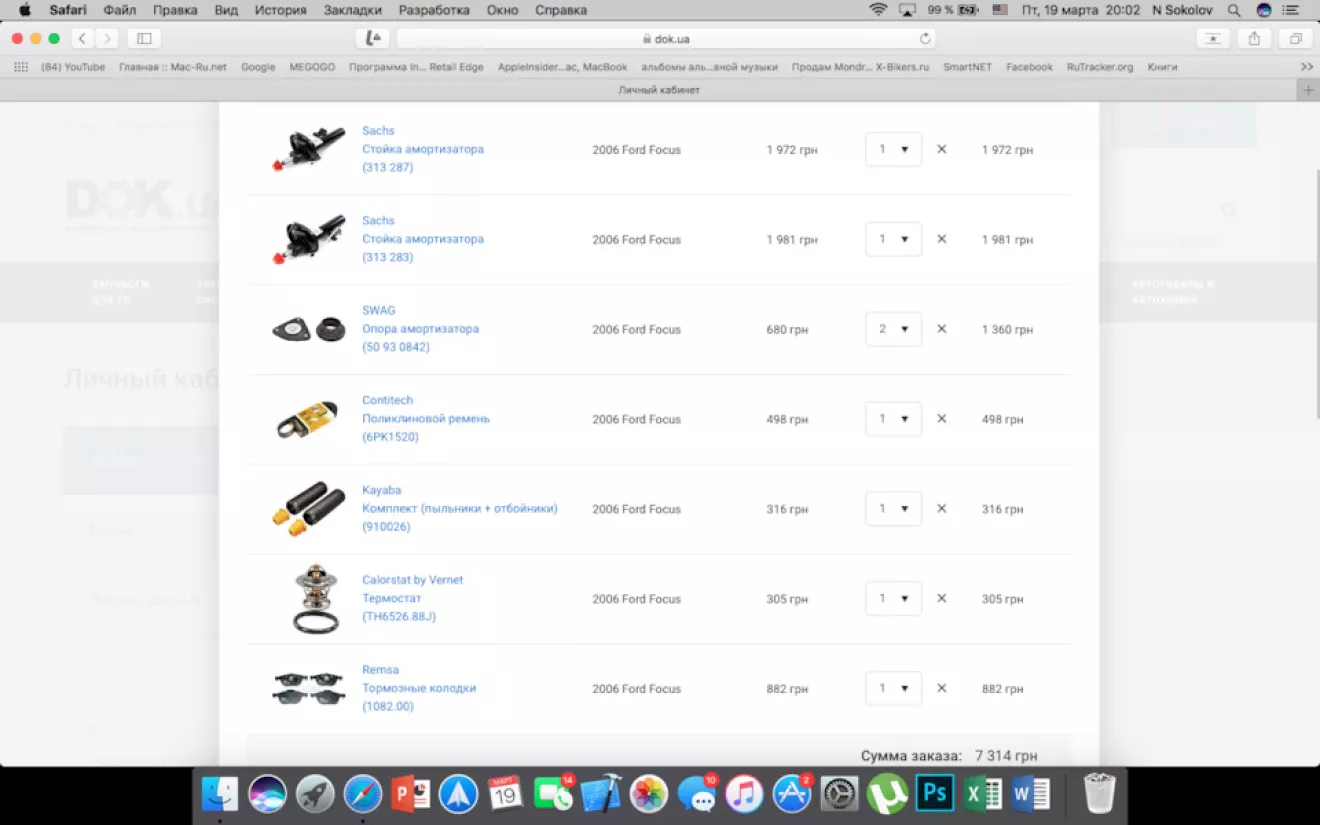Show all tabs overview in Safari
This screenshot has width=1320, height=825.
[1295, 39]
